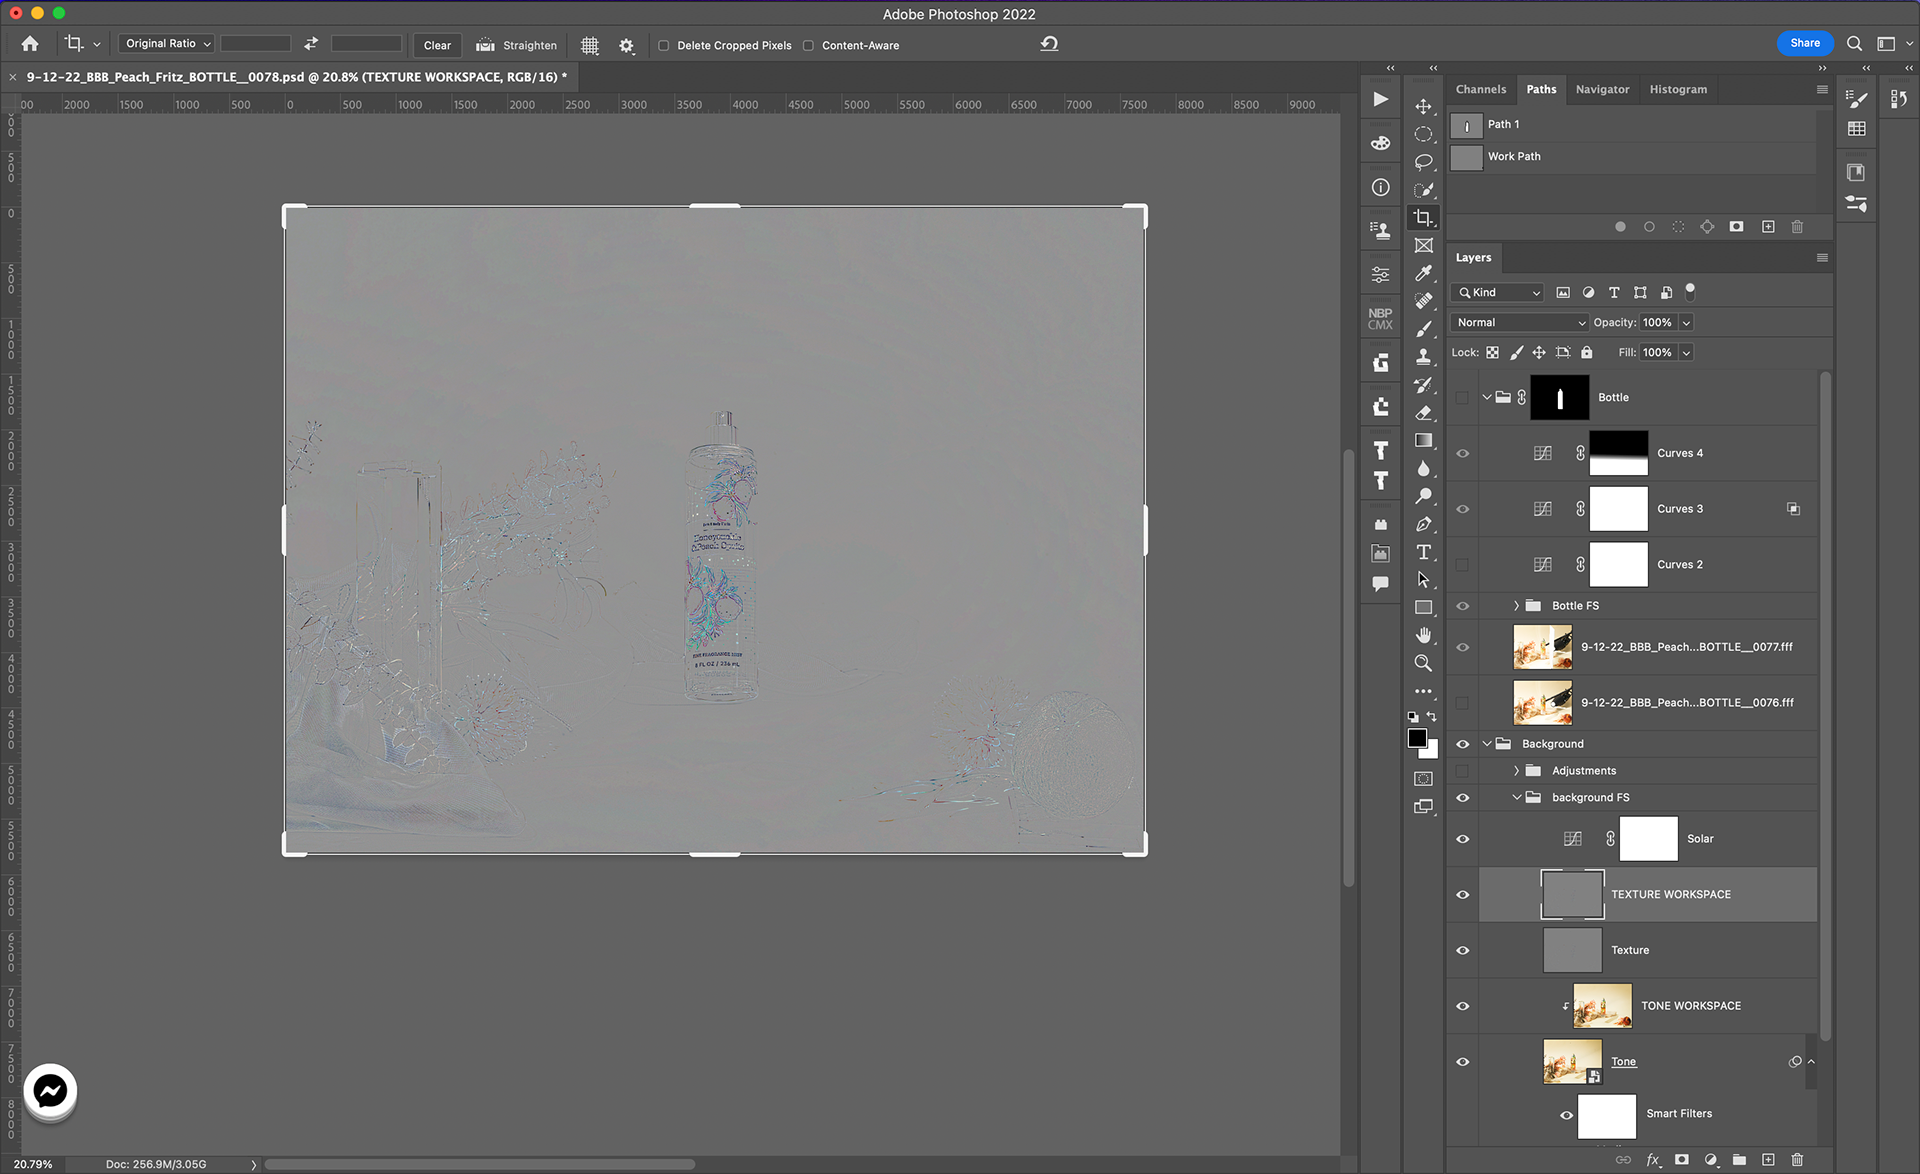
Task: Click the Clear button
Action: pyautogui.click(x=437, y=45)
